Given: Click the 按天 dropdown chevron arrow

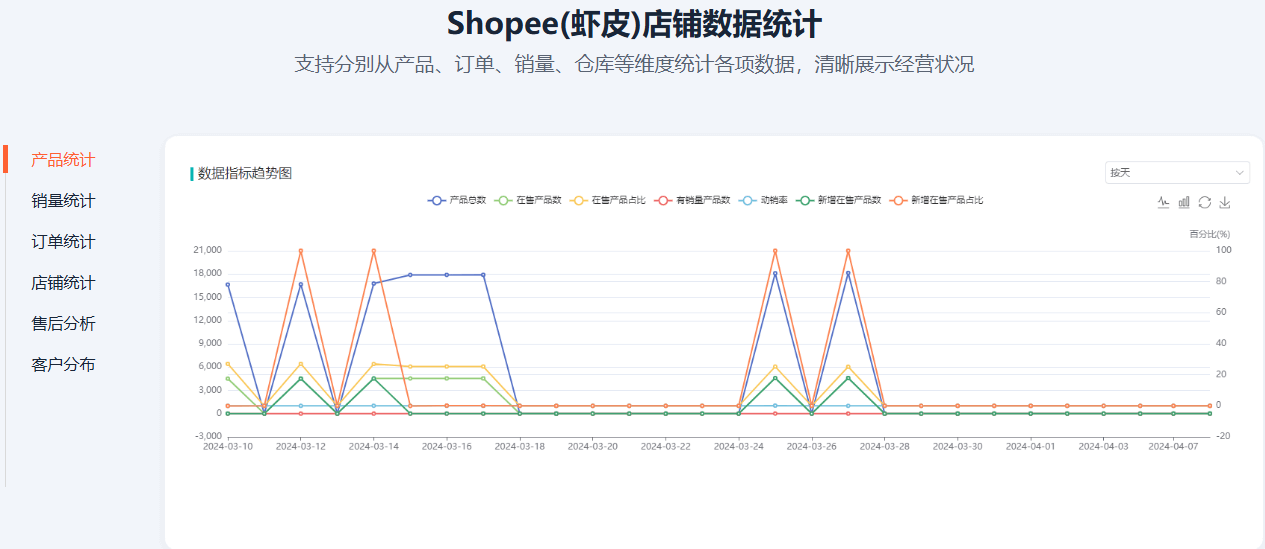Looking at the screenshot, I should pos(1240,173).
